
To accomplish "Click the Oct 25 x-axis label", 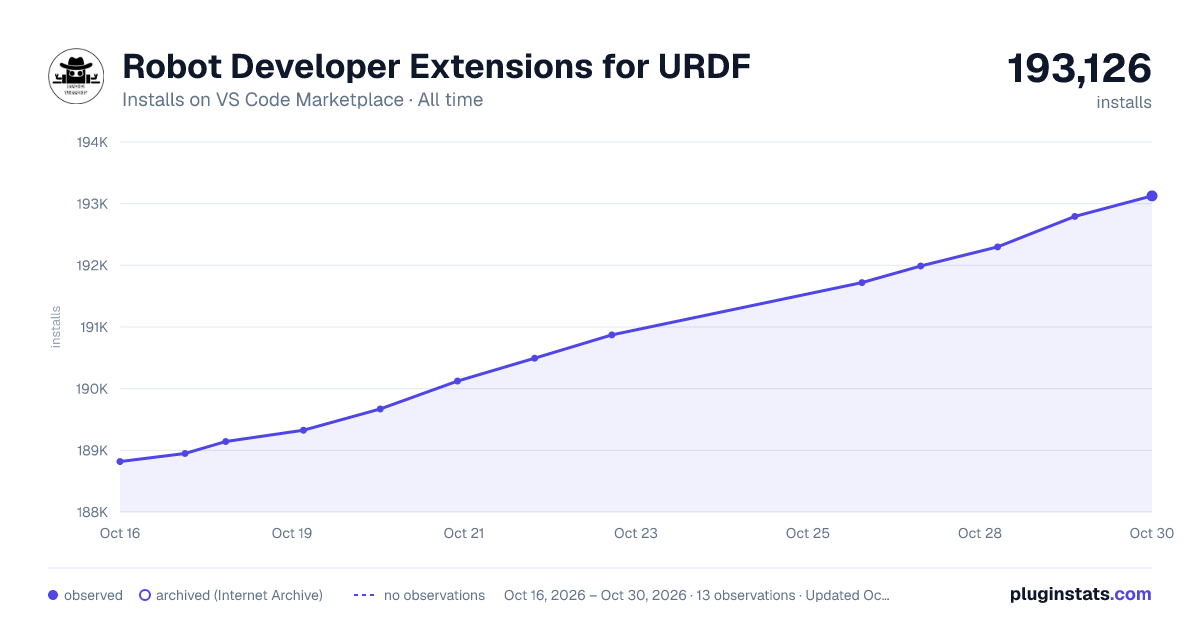I will point(808,533).
